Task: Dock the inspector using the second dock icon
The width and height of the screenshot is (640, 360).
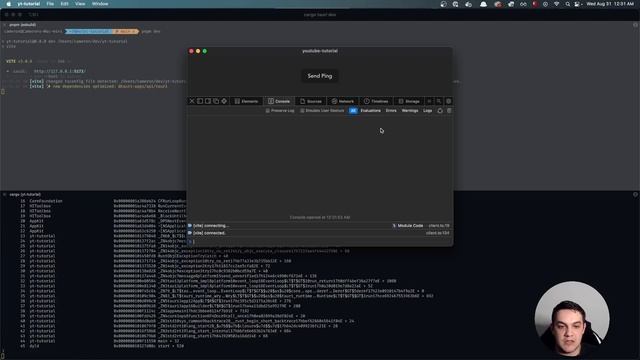Action: [x=208, y=101]
